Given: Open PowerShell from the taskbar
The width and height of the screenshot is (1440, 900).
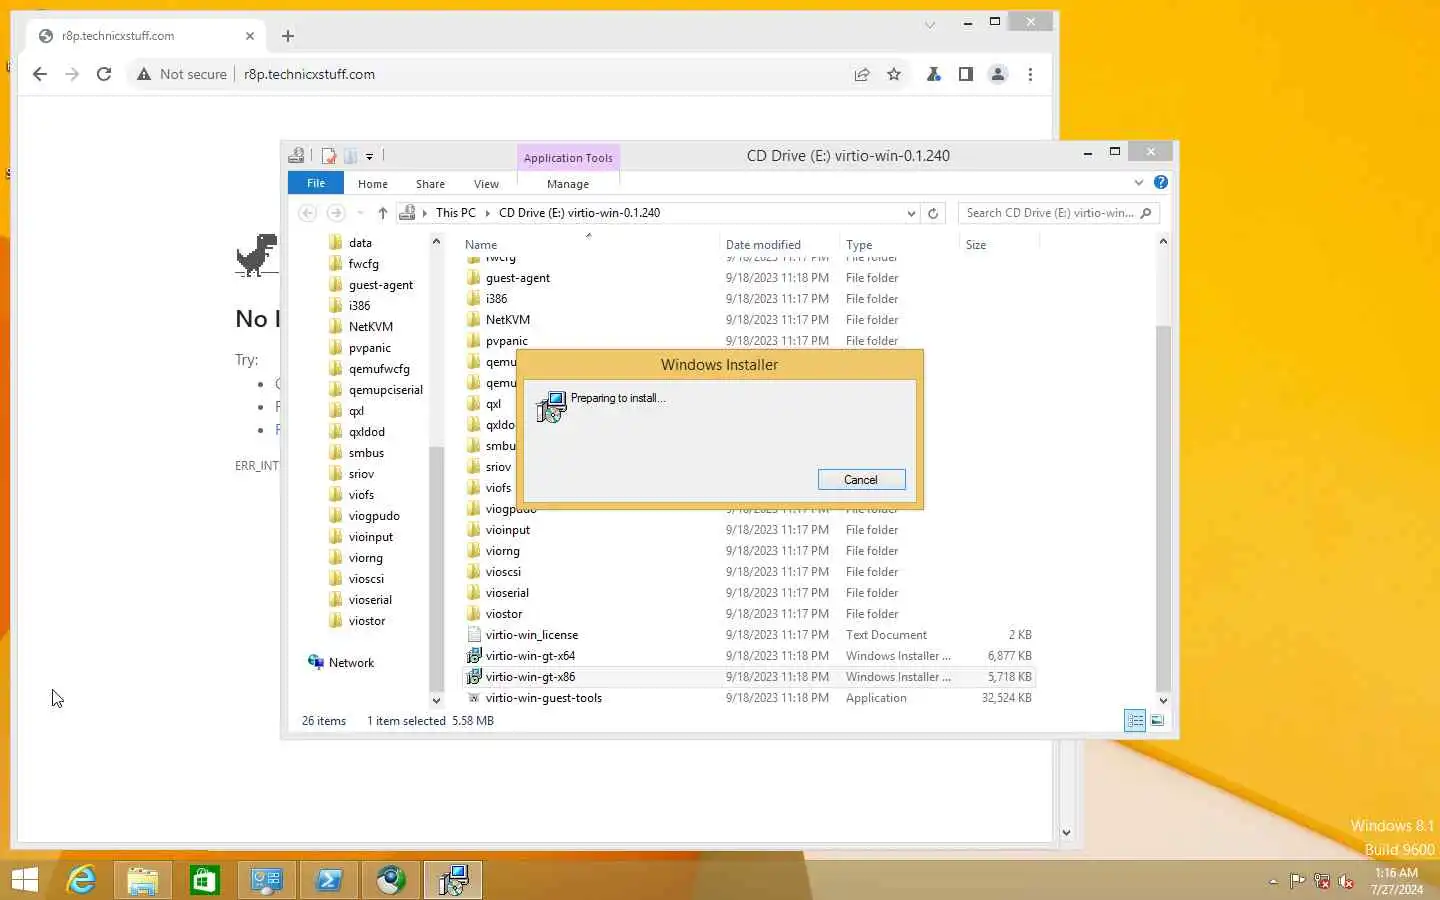Looking at the screenshot, I should coord(329,880).
